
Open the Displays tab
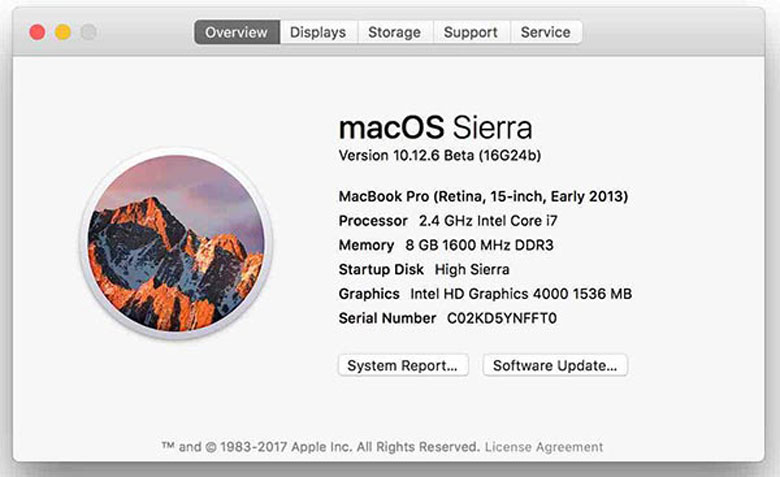coord(318,32)
